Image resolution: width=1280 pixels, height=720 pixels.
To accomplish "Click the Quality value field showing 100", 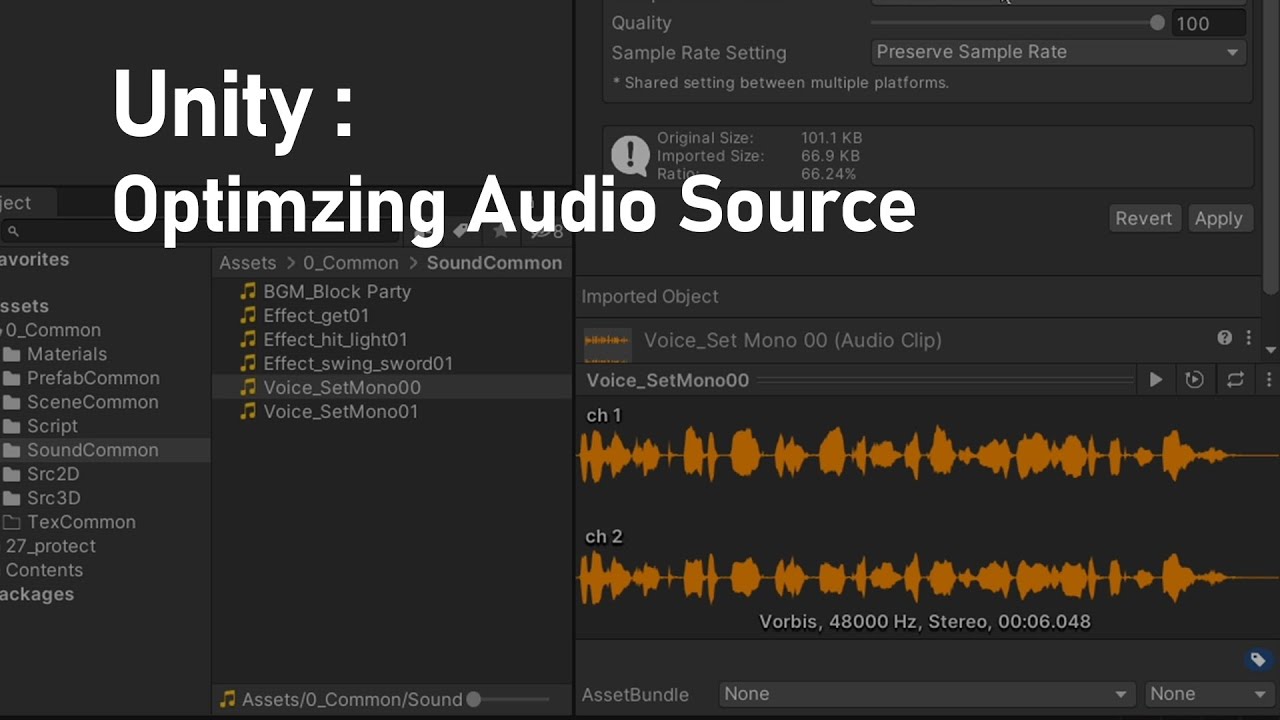I will point(1209,23).
